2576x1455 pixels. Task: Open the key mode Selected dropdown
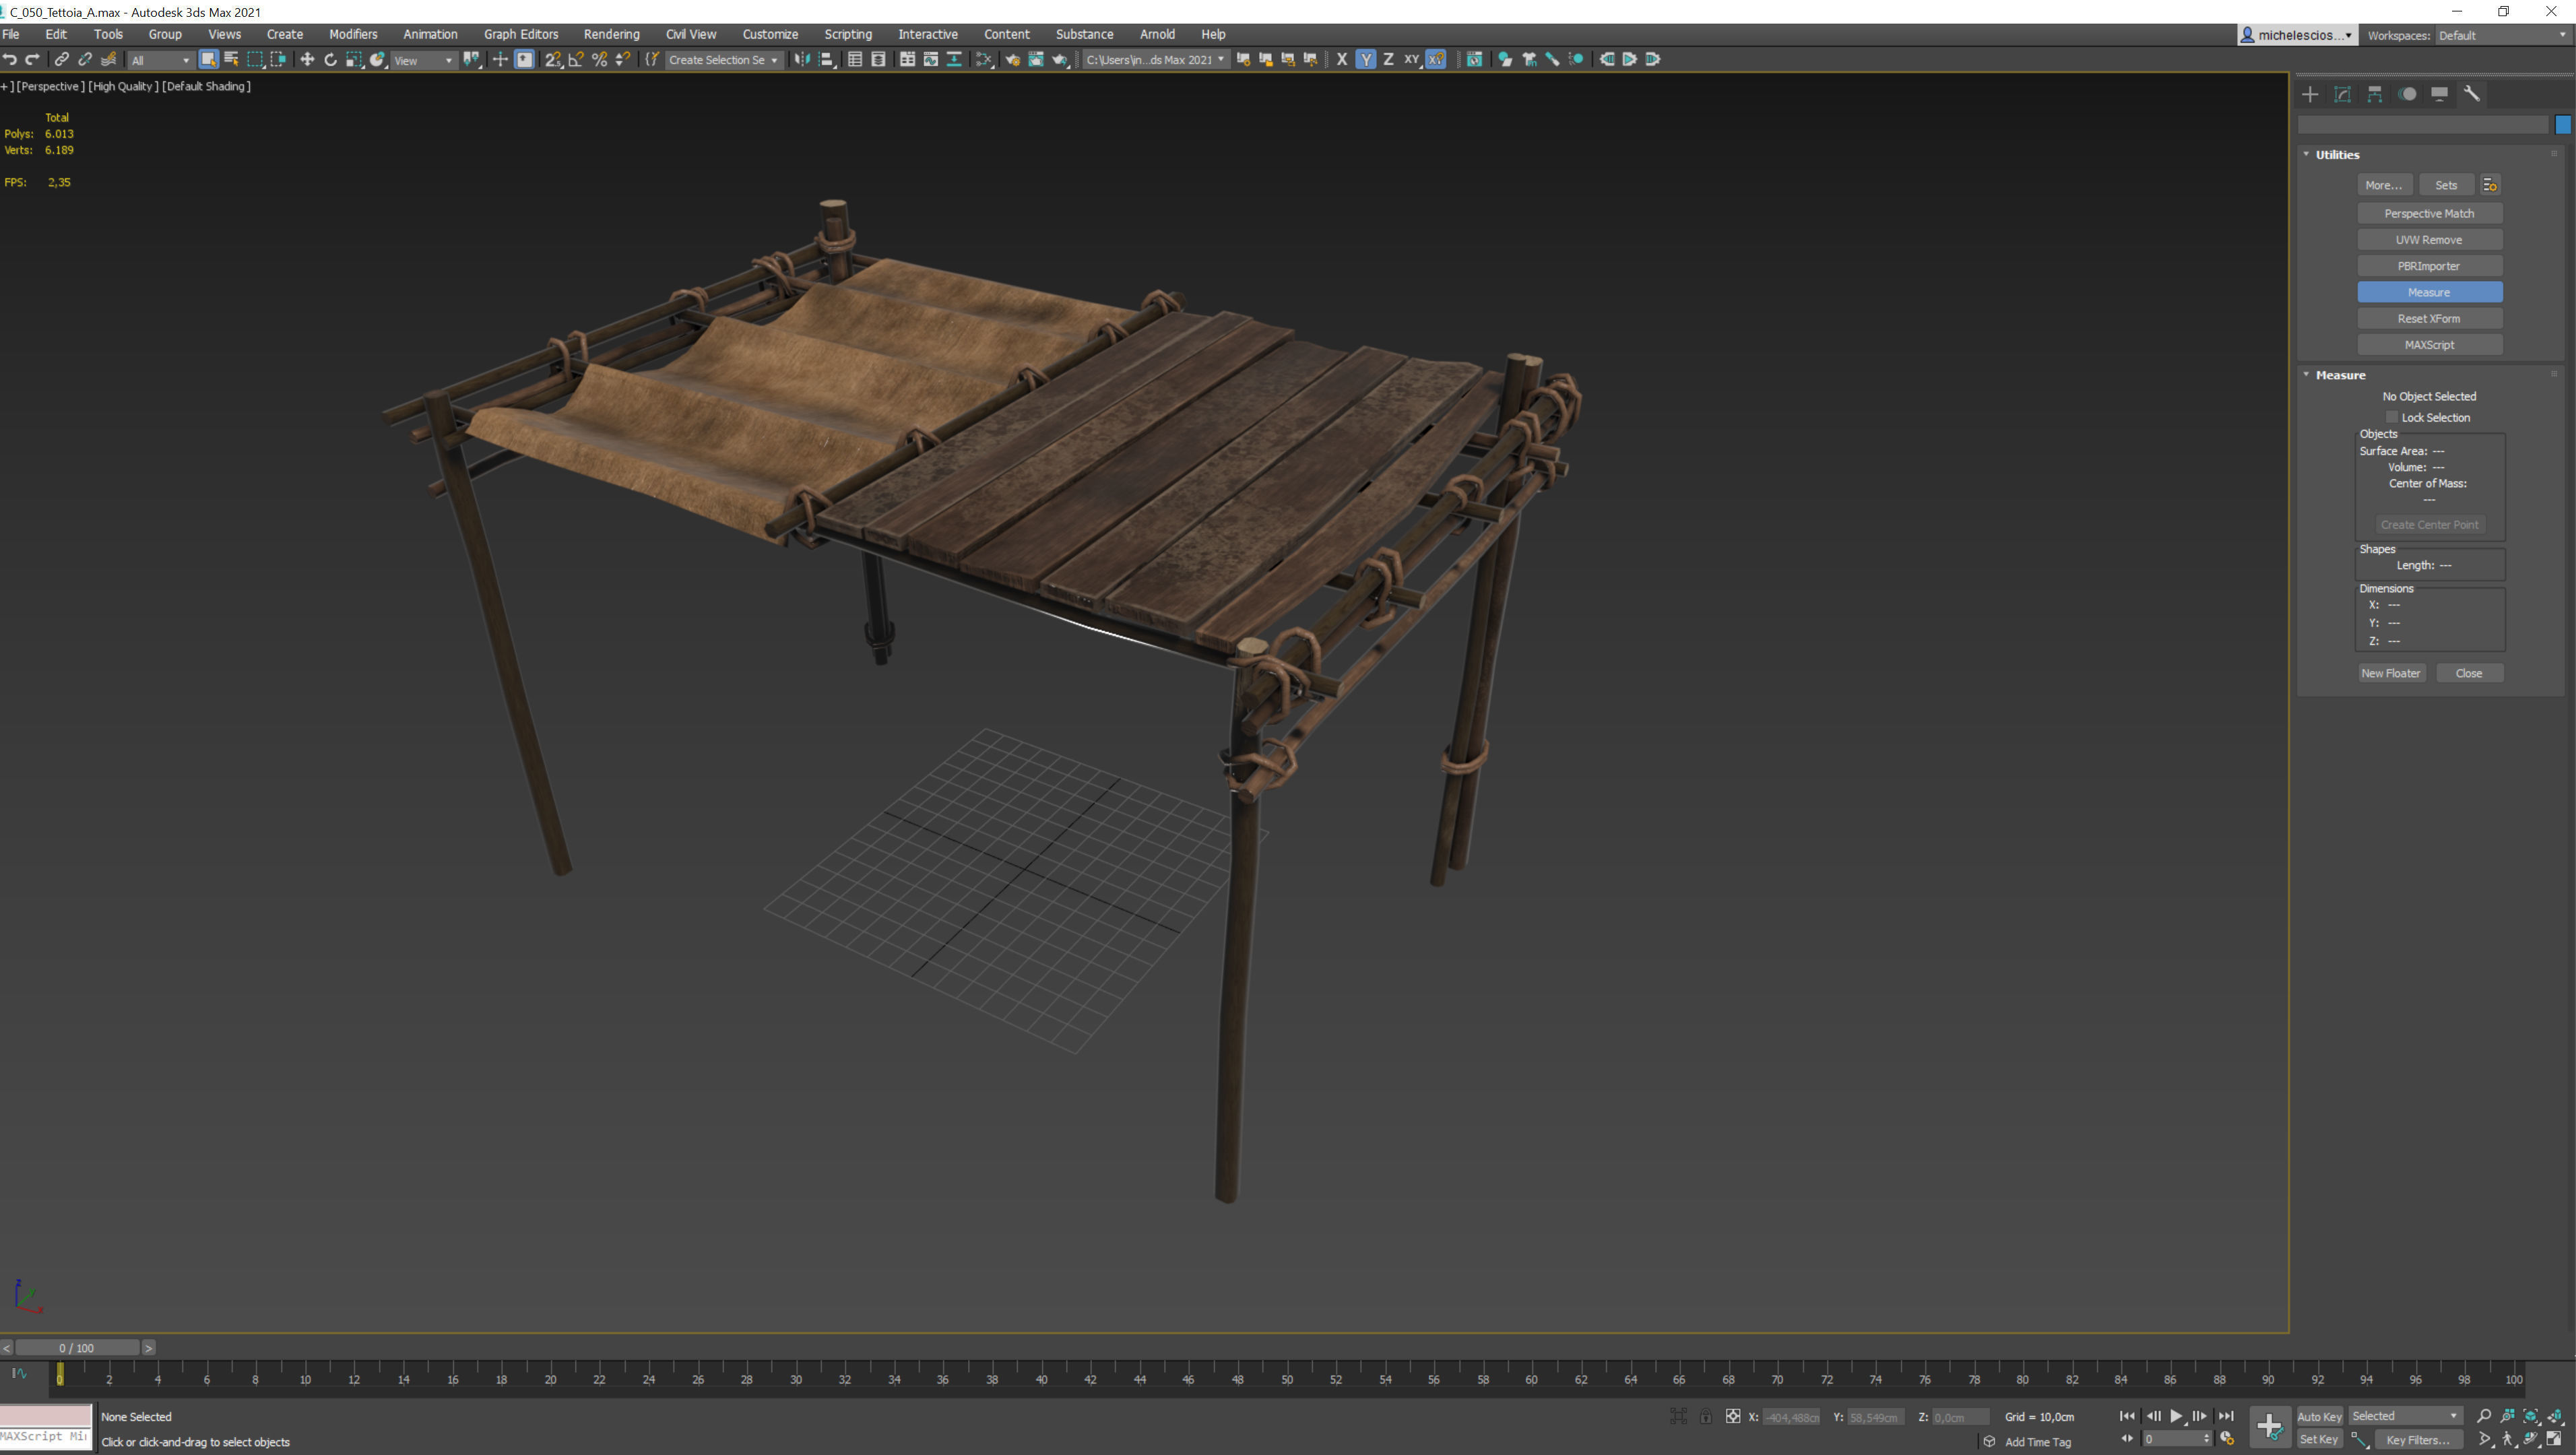tap(2405, 1416)
